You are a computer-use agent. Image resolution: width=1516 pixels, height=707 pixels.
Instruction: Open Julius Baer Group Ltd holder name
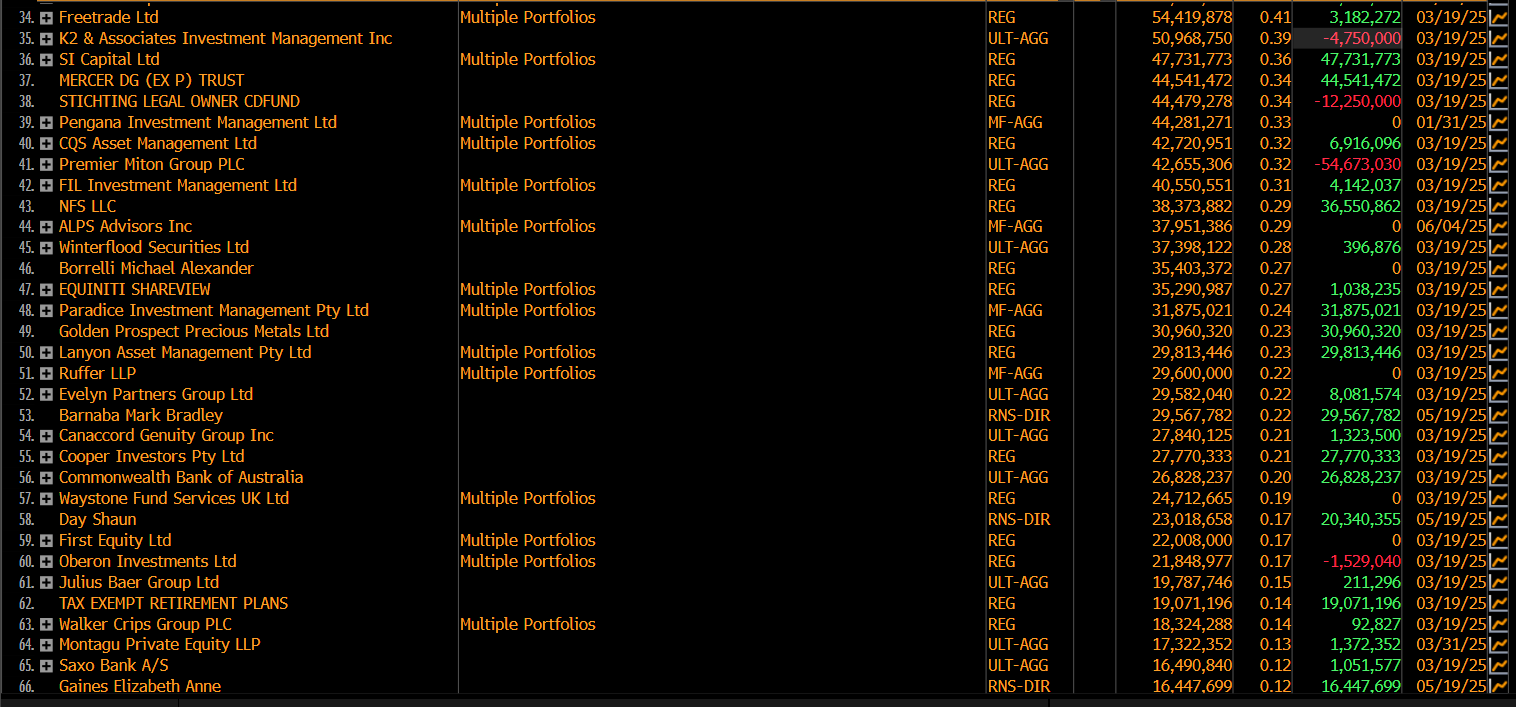coord(139,582)
